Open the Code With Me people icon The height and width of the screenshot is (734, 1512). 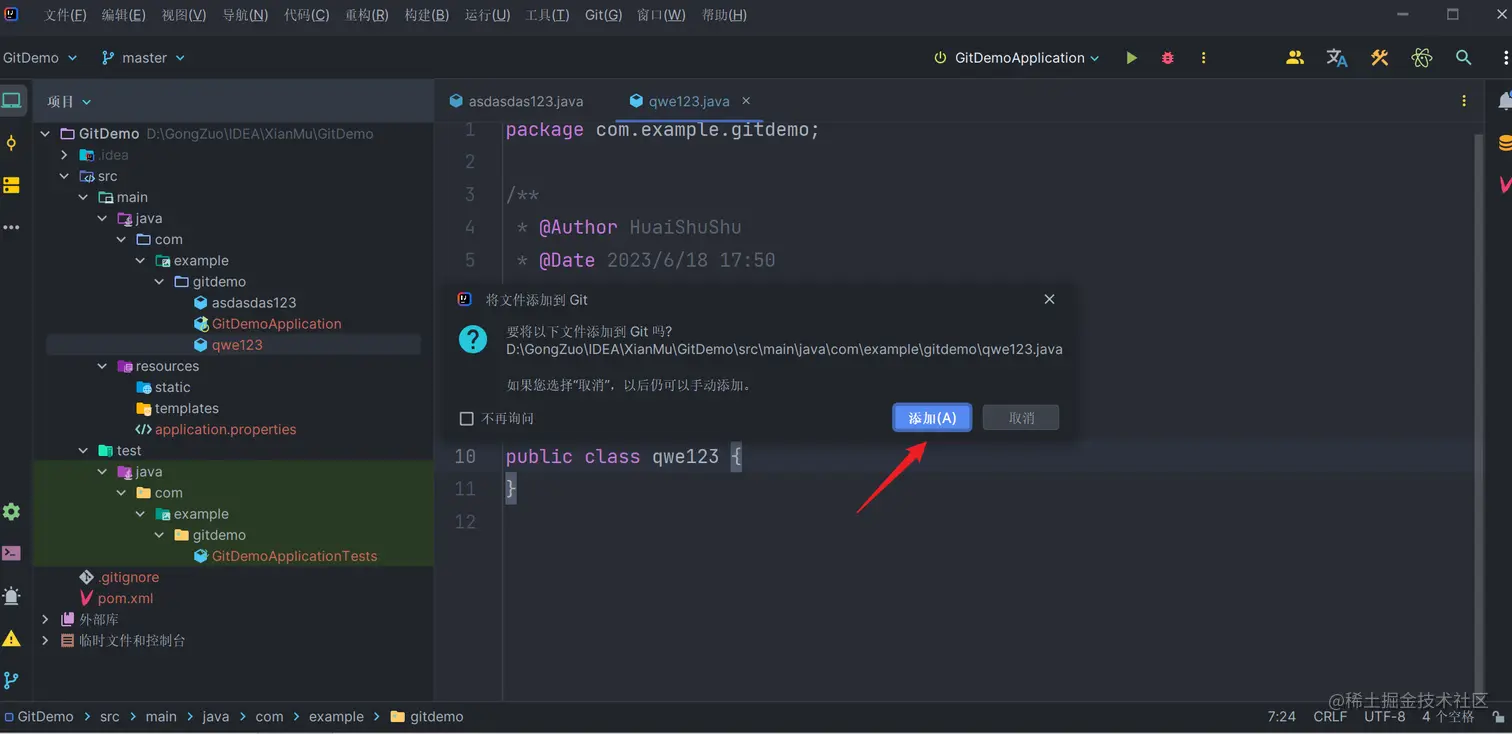pyautogui.click(x=1294, y=57)
